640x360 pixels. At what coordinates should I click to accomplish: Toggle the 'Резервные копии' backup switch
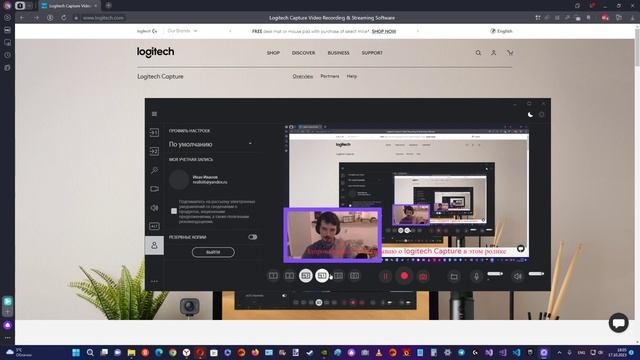[x=252, y=237]
